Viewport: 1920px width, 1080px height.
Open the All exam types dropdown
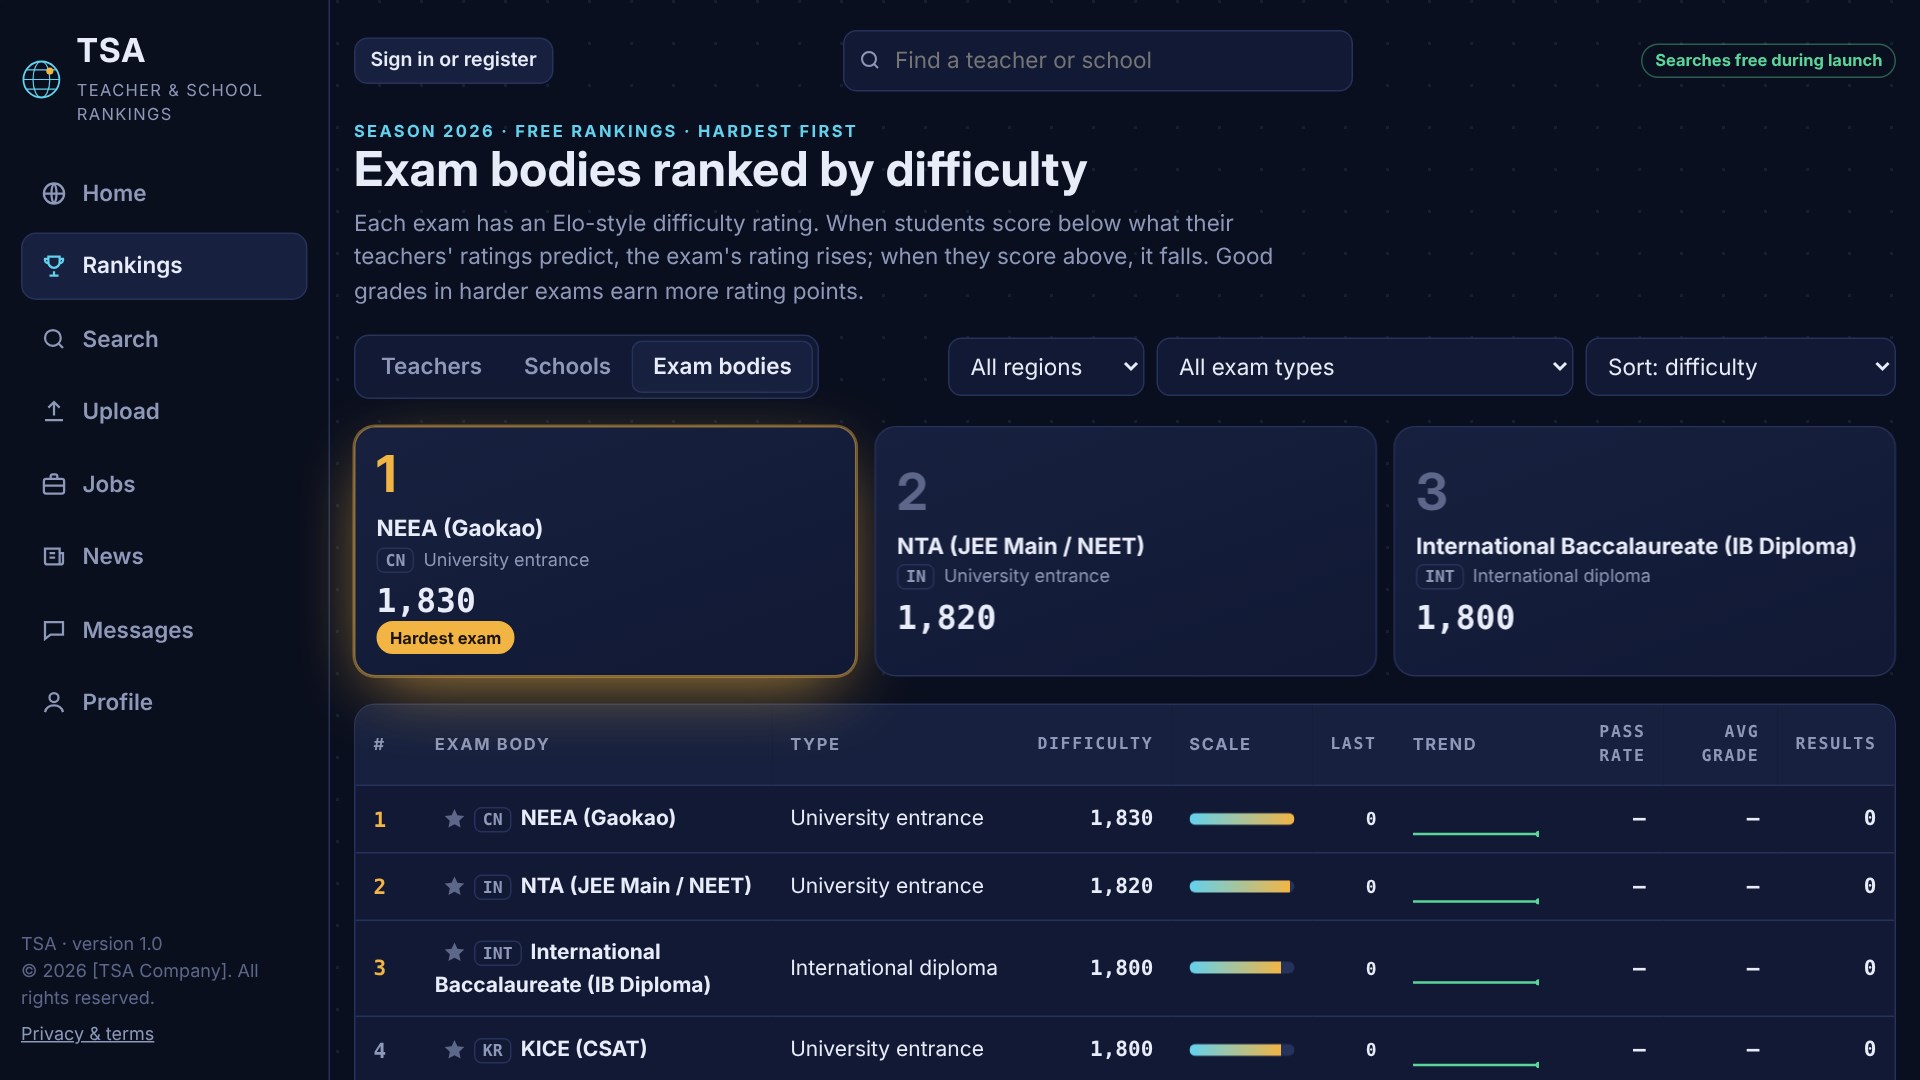coord(1364,367)
